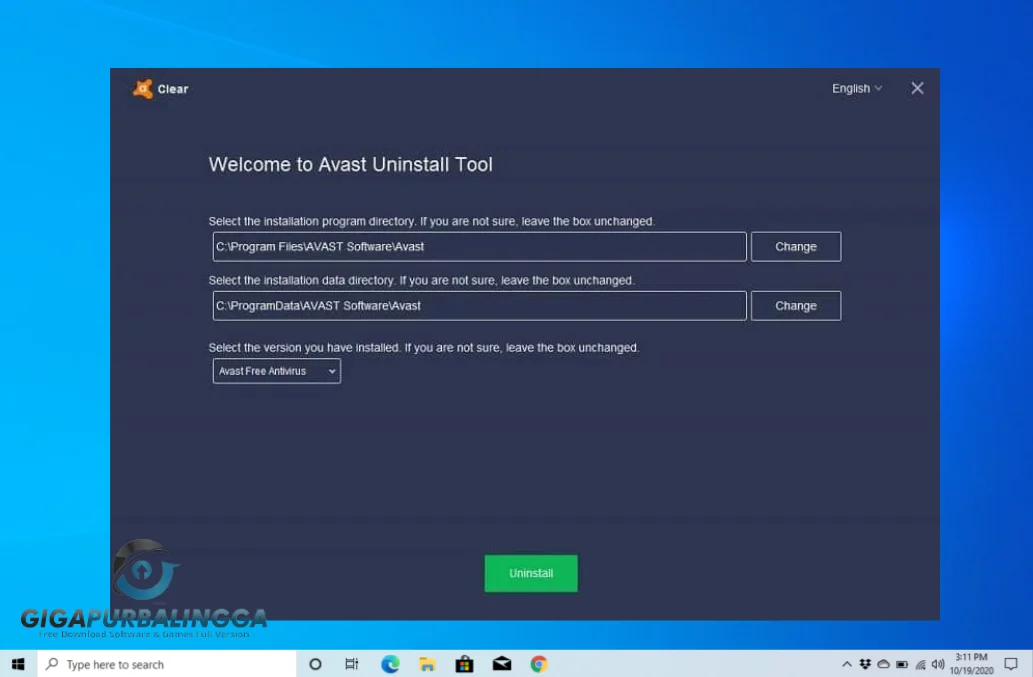Open the Microsoft Store
Viewport: 1033px width, 677px height.
coord(463,664)
